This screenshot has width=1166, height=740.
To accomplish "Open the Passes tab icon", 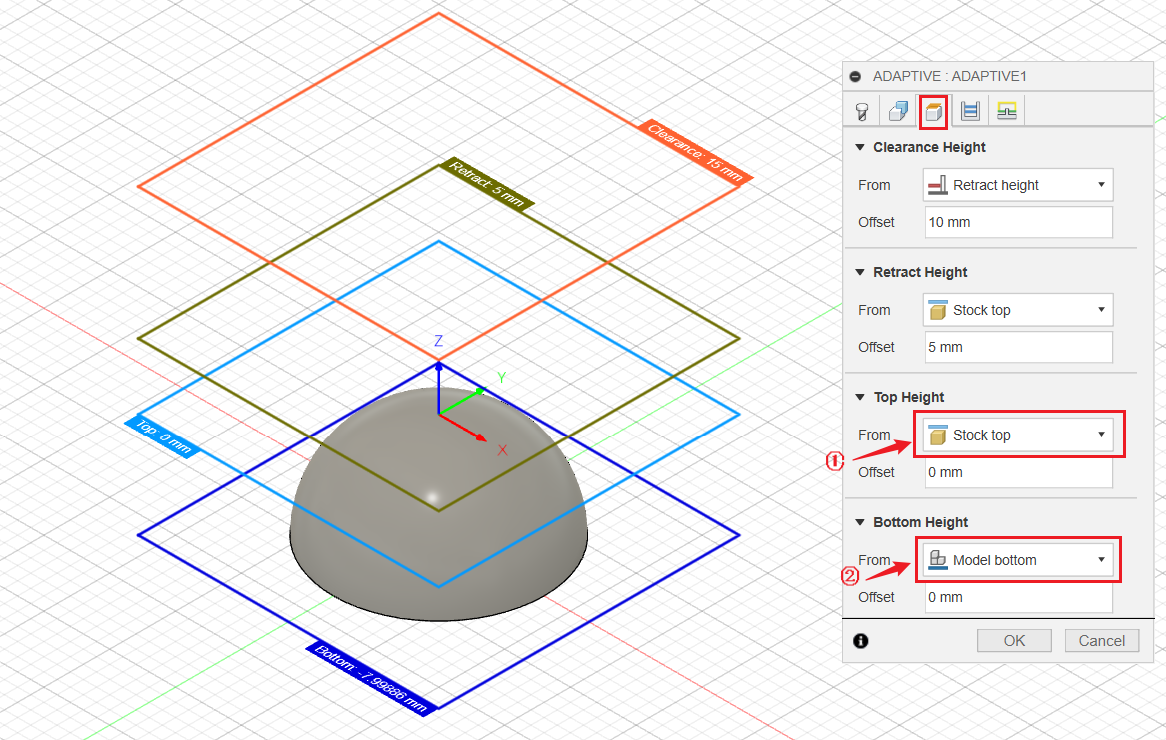I will pos(969,110).
